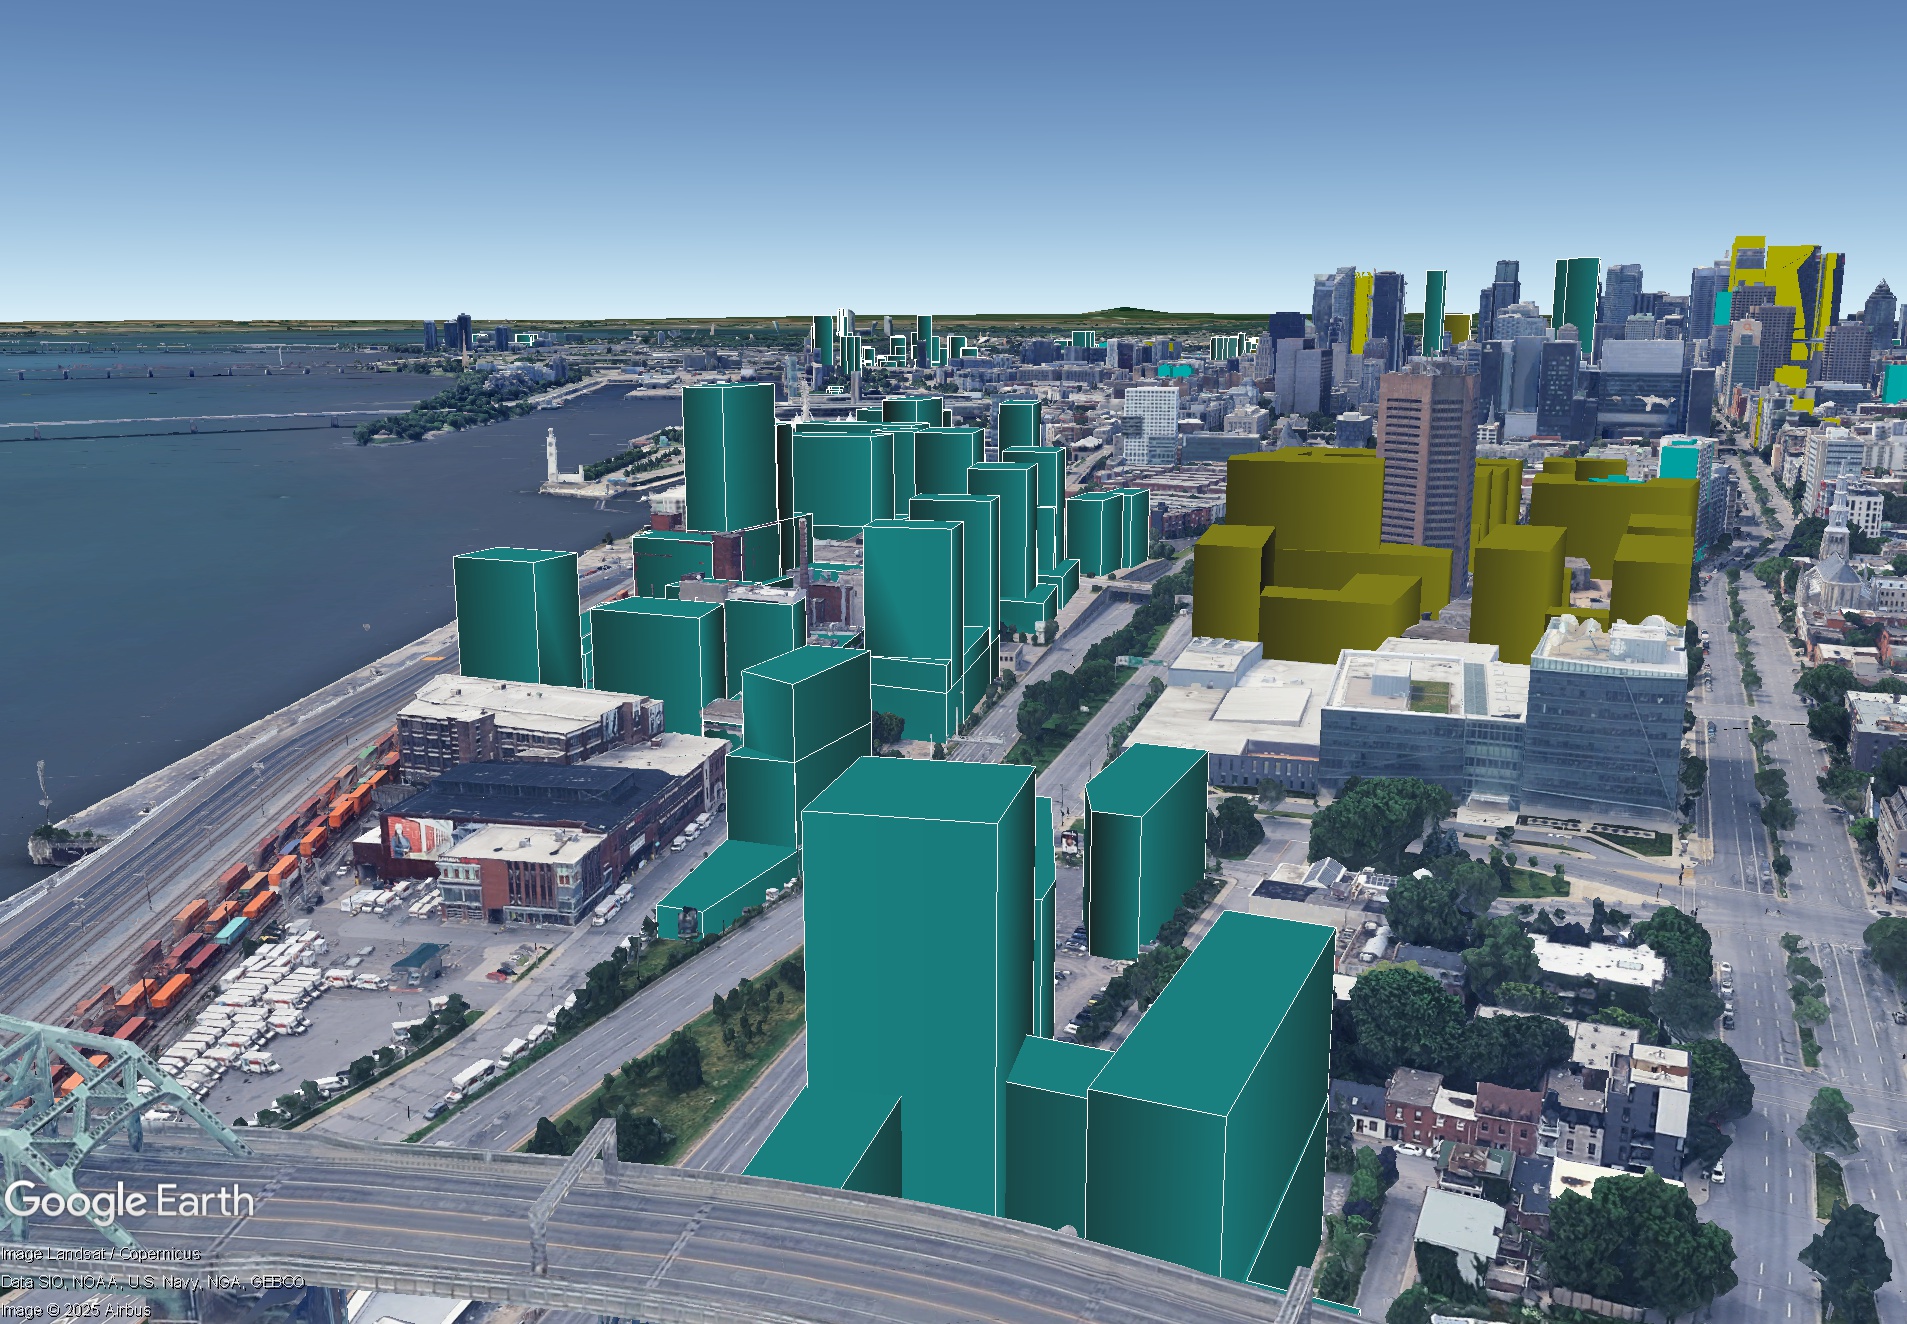1907x1324 pixels.
Task: Click the Image Landsat / Copernicus attribution
Action: pos(100,1254)
